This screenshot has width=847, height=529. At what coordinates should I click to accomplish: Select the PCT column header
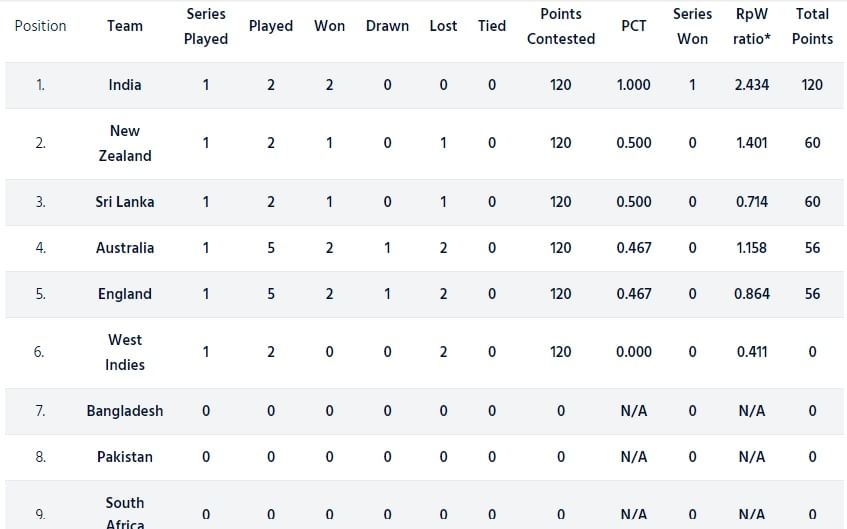click(x=634, y=26)
